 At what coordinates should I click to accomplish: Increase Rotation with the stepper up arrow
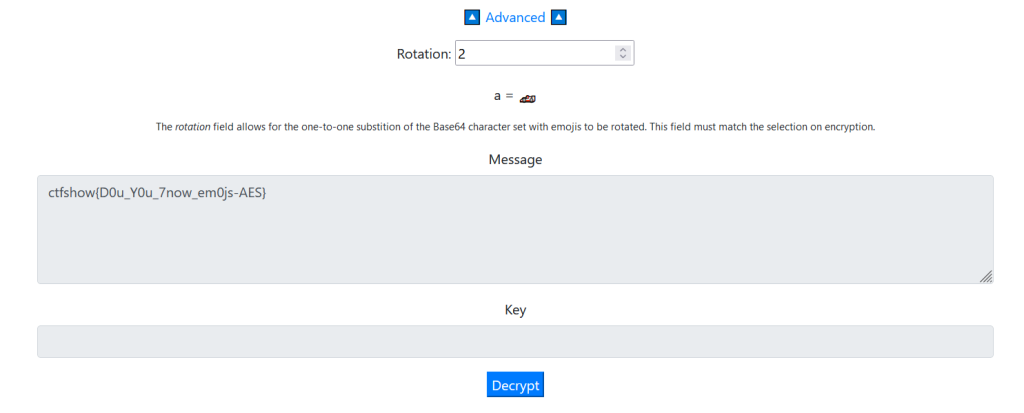tap(623, 49)
